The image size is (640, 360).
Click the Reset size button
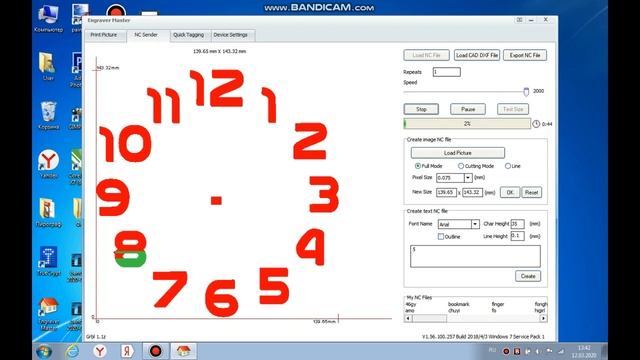(531, 192)
